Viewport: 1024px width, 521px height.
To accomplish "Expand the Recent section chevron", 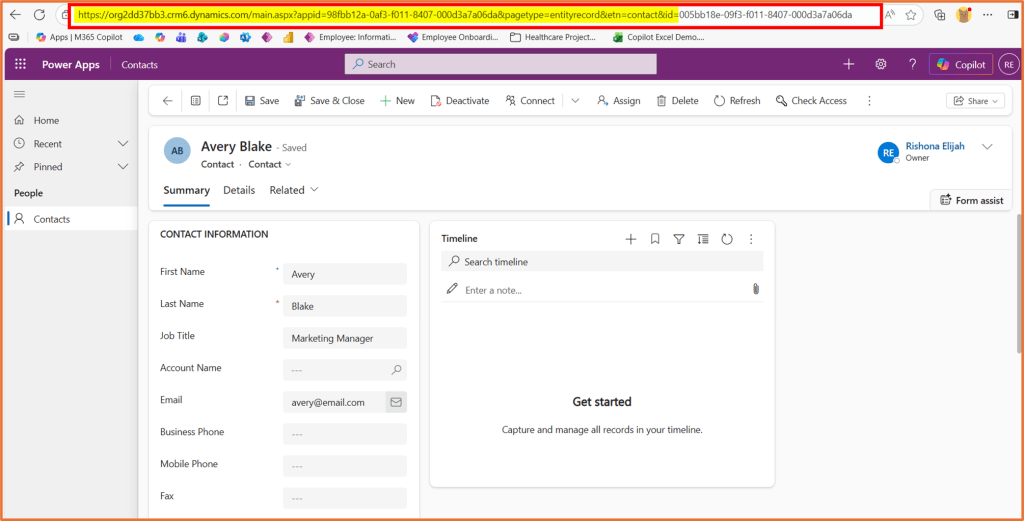I will 123,144.
